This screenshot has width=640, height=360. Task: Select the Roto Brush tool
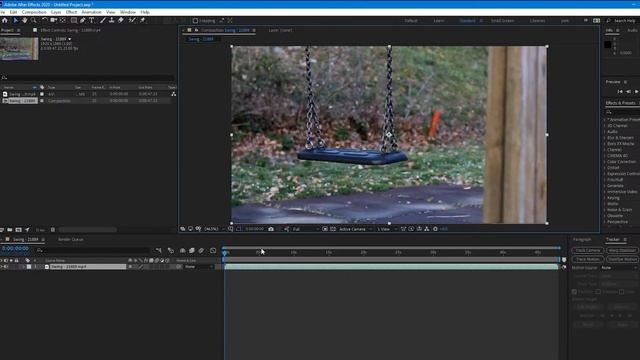point(132,20)
